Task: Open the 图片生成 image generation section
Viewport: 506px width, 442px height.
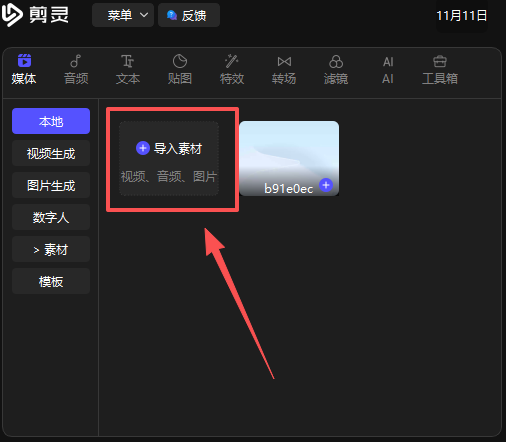Action: [x=51, y=185]
